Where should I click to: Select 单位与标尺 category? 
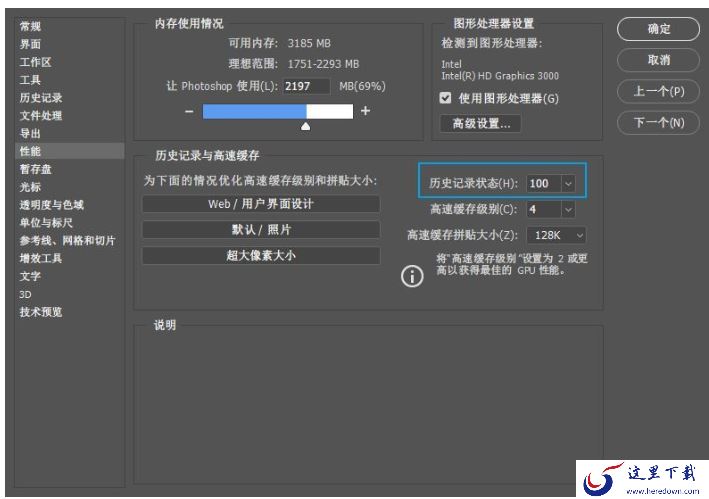(x=46, y=222)
